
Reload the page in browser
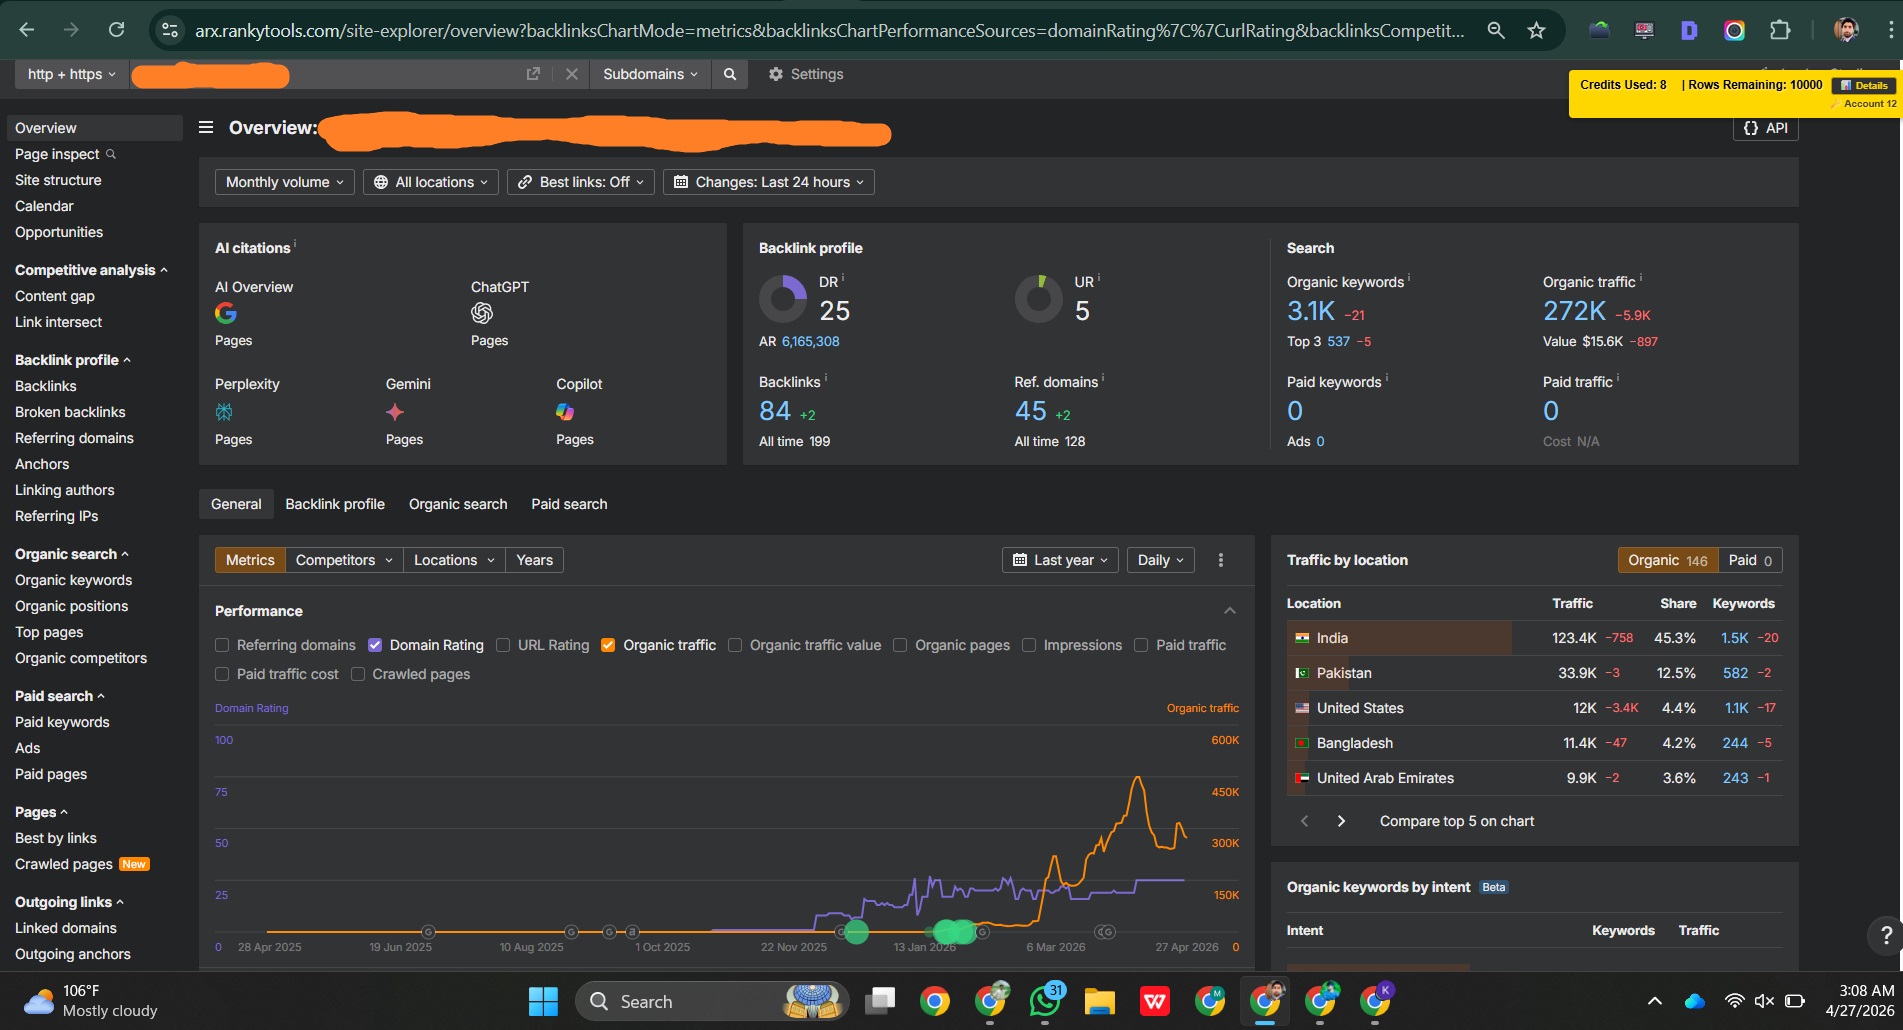[x=116, y=30]
